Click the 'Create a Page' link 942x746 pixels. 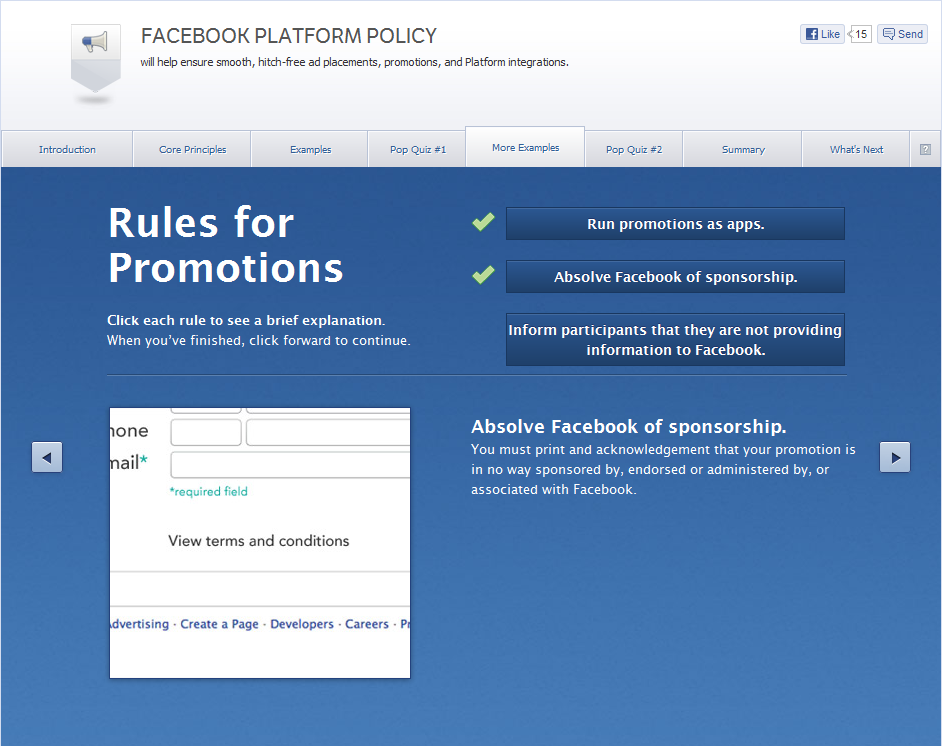[219, 624]
